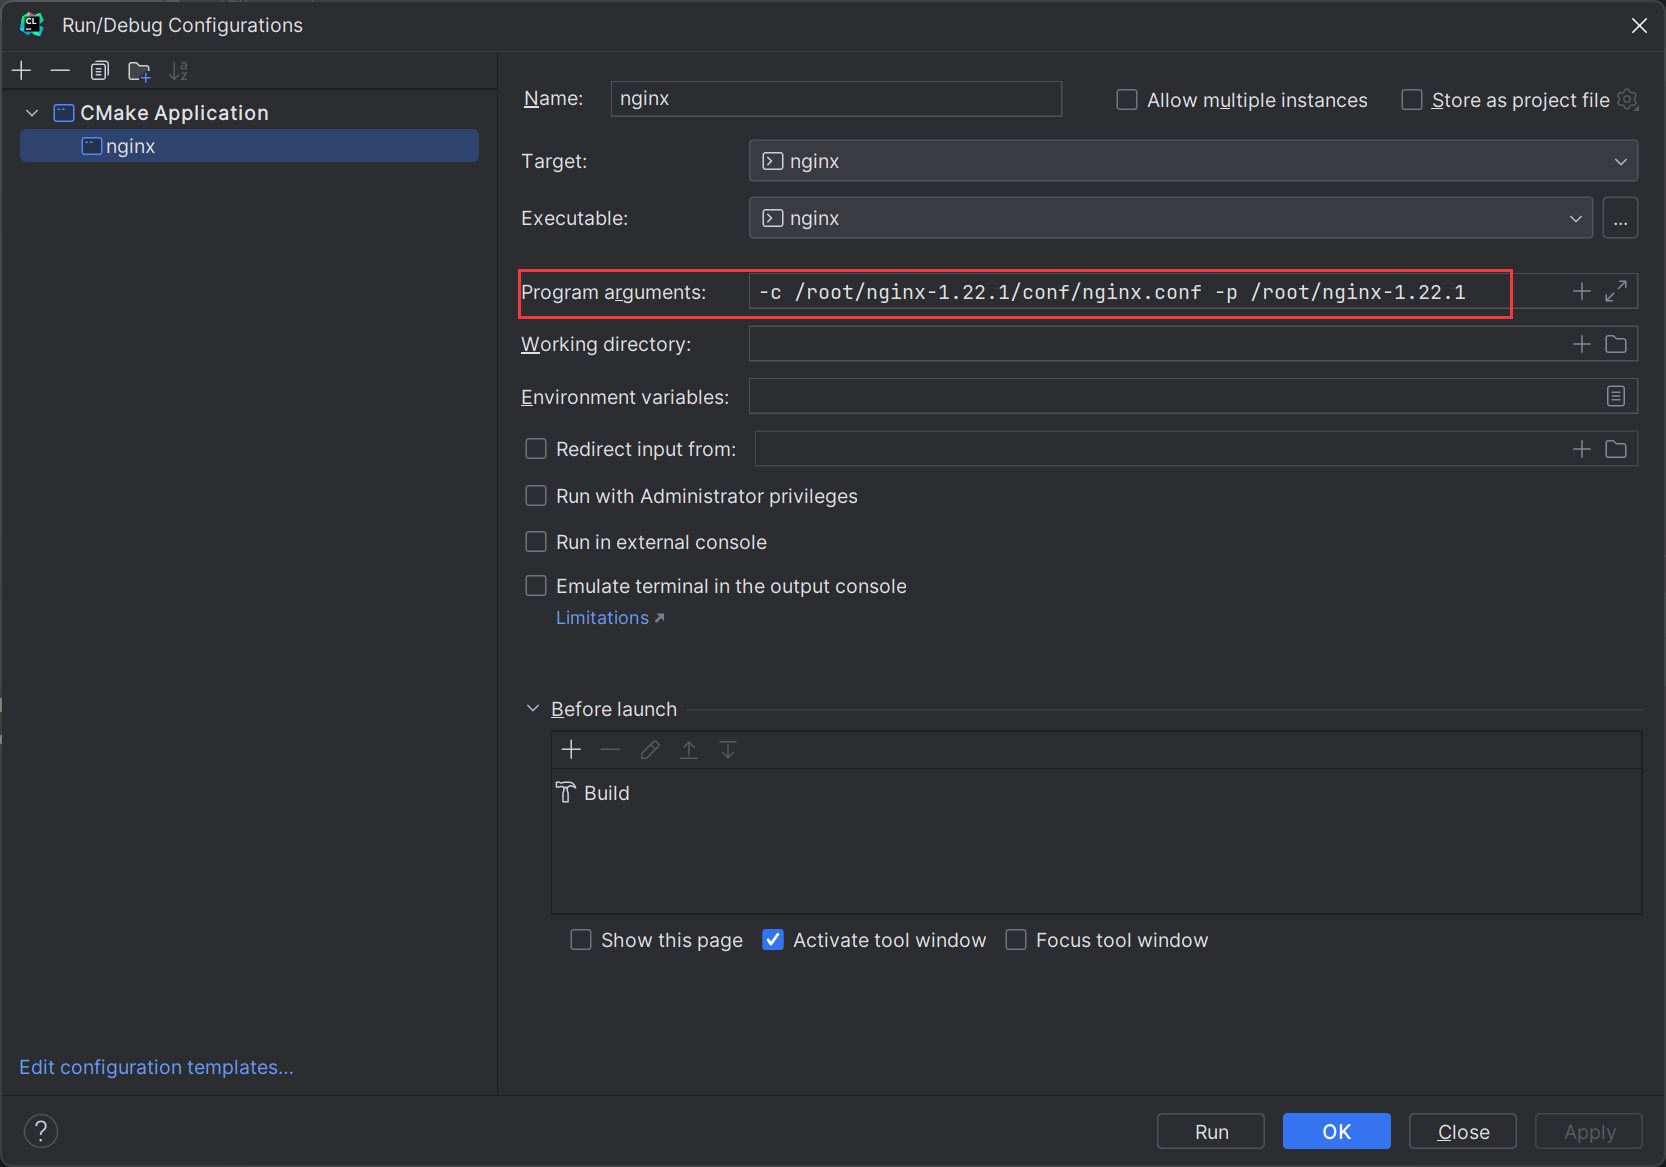Image resolution: width=1666 pixels, height=1167 pixels.
Task: Move Before launch task up
Action: point(689,749)
